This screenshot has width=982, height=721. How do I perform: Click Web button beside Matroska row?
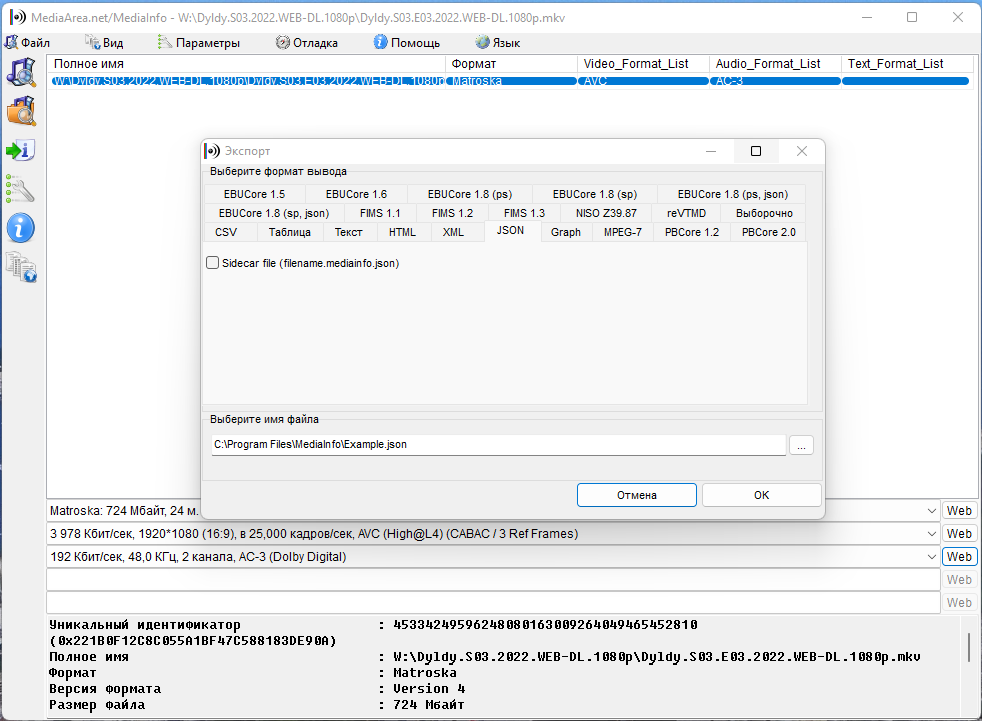point(959,511)
